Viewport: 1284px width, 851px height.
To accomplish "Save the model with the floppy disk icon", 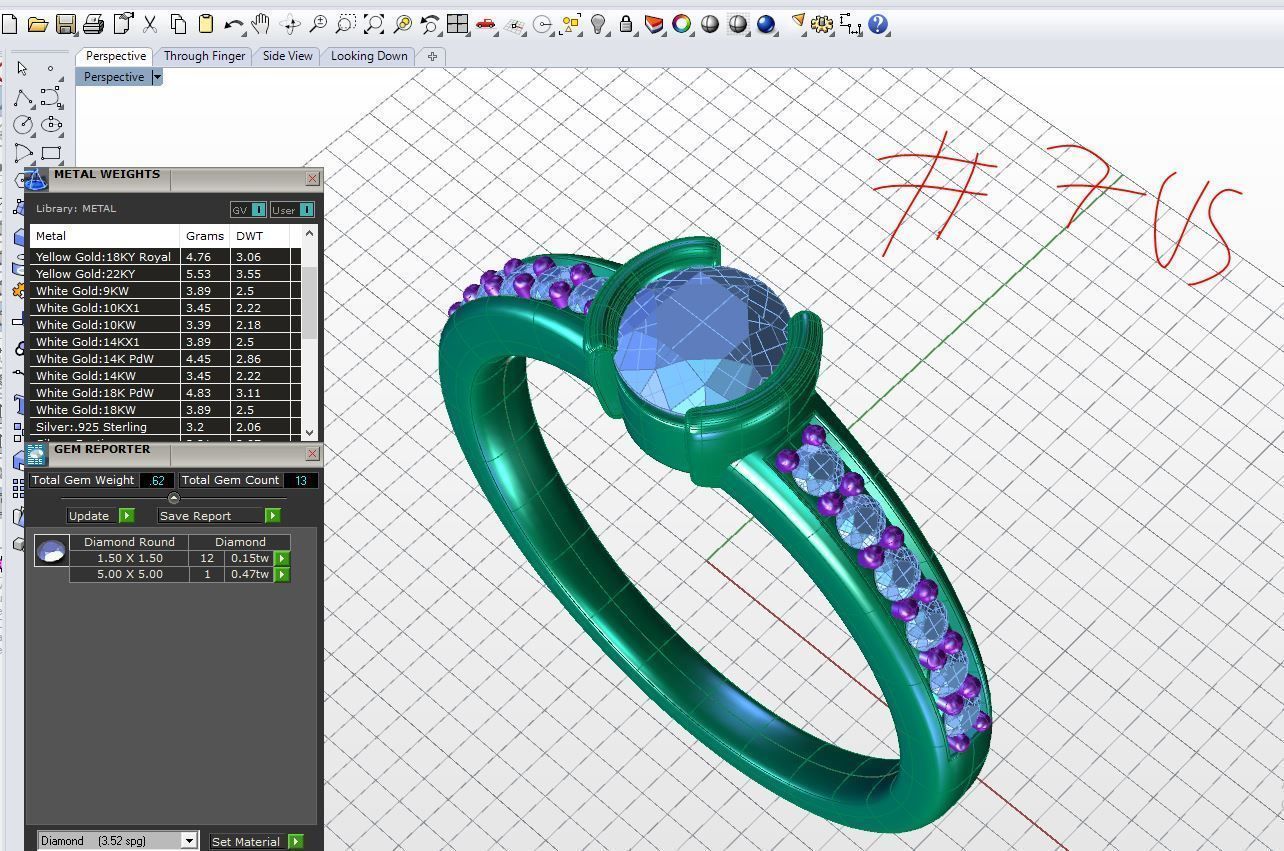I will coord(65,24).
